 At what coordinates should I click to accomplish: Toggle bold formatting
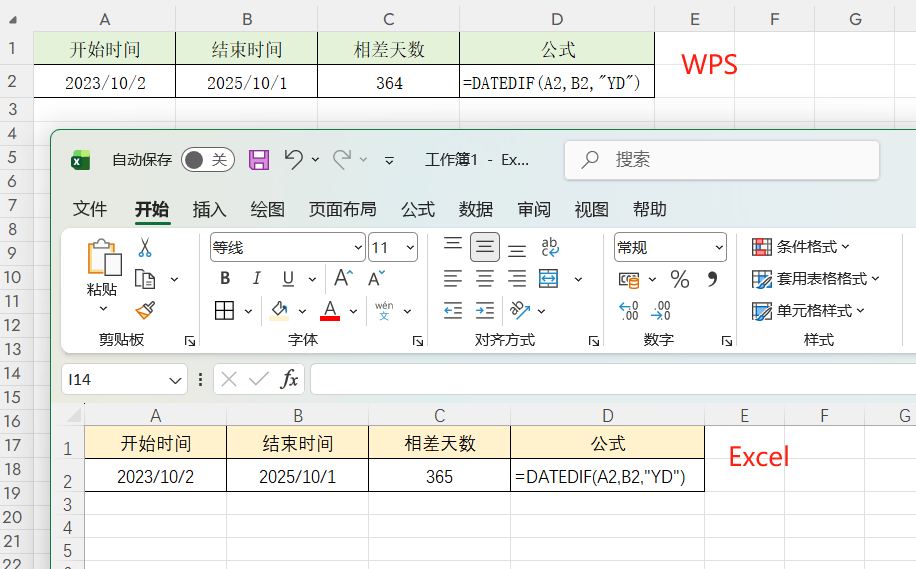pos(225,279)
